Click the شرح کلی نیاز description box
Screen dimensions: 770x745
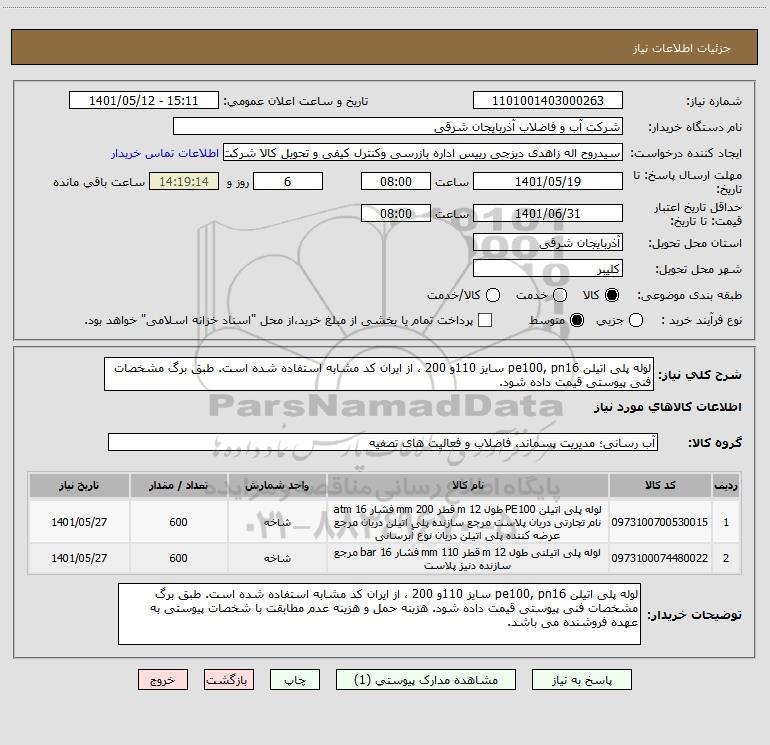[379, 374]
